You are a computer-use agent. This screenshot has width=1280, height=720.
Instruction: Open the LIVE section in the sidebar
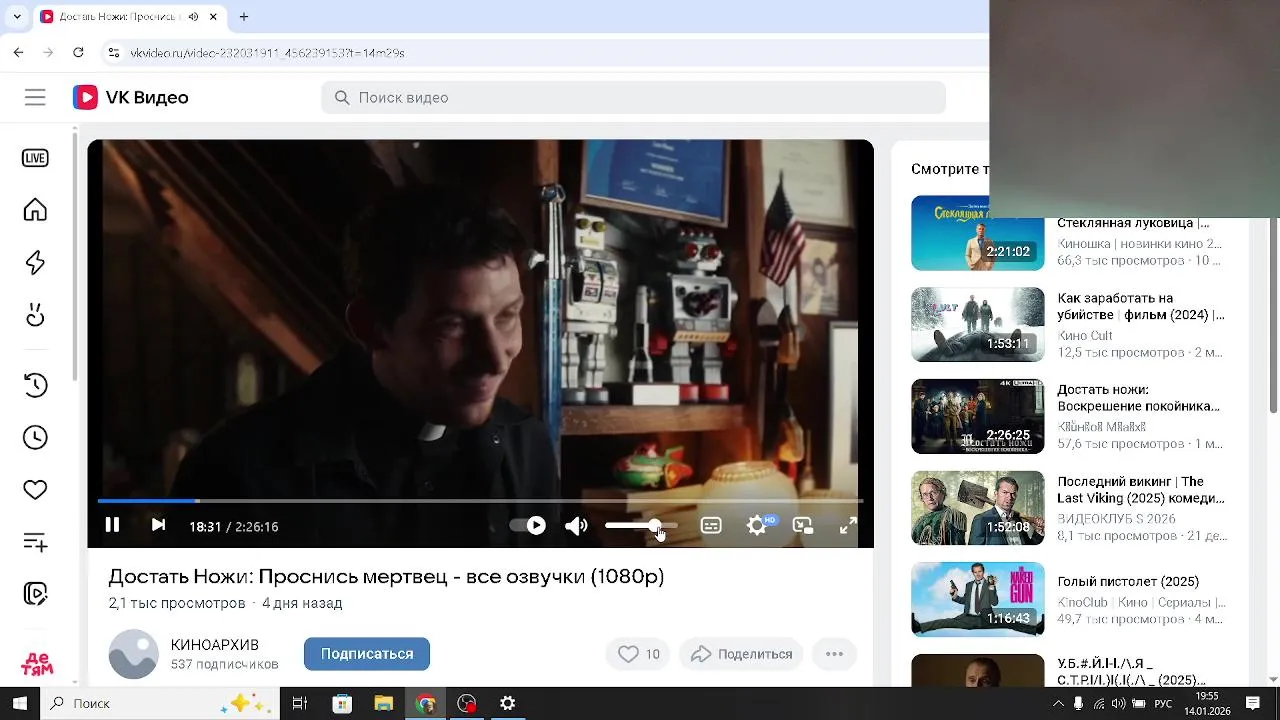pos(35,158)
